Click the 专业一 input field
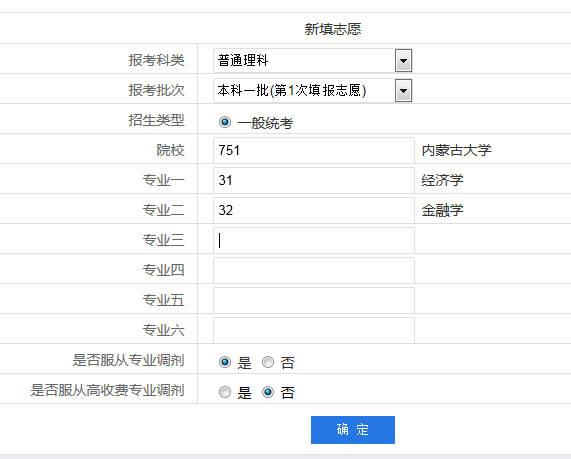 pos(314,180)
